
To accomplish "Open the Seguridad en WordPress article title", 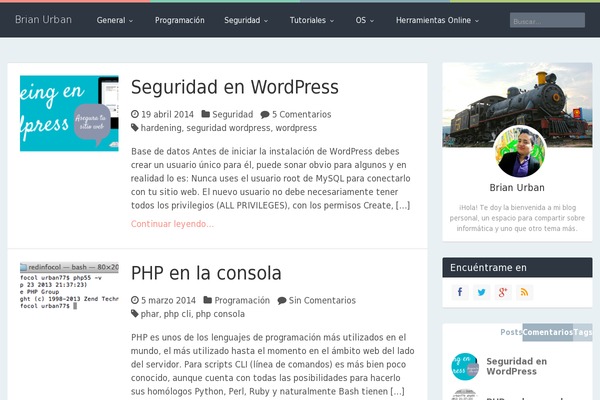I will (235, 87).
